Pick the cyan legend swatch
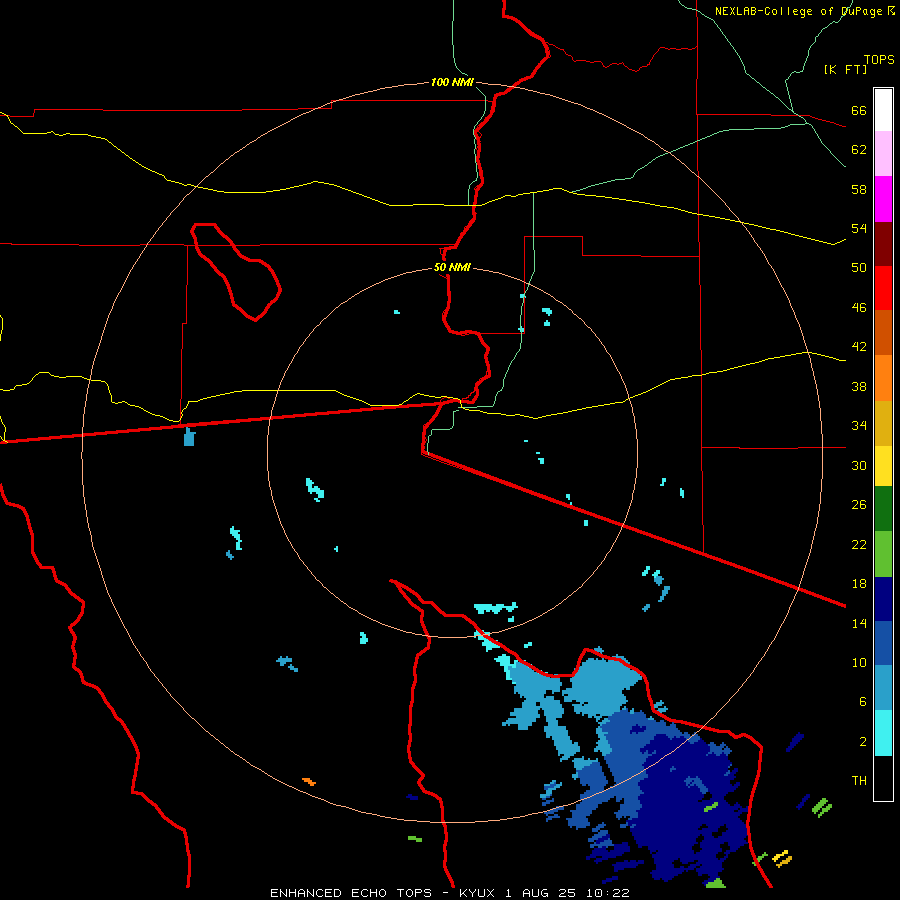This screenshot has width=900, height=900. pyautogui.click(x=883, y=733)
